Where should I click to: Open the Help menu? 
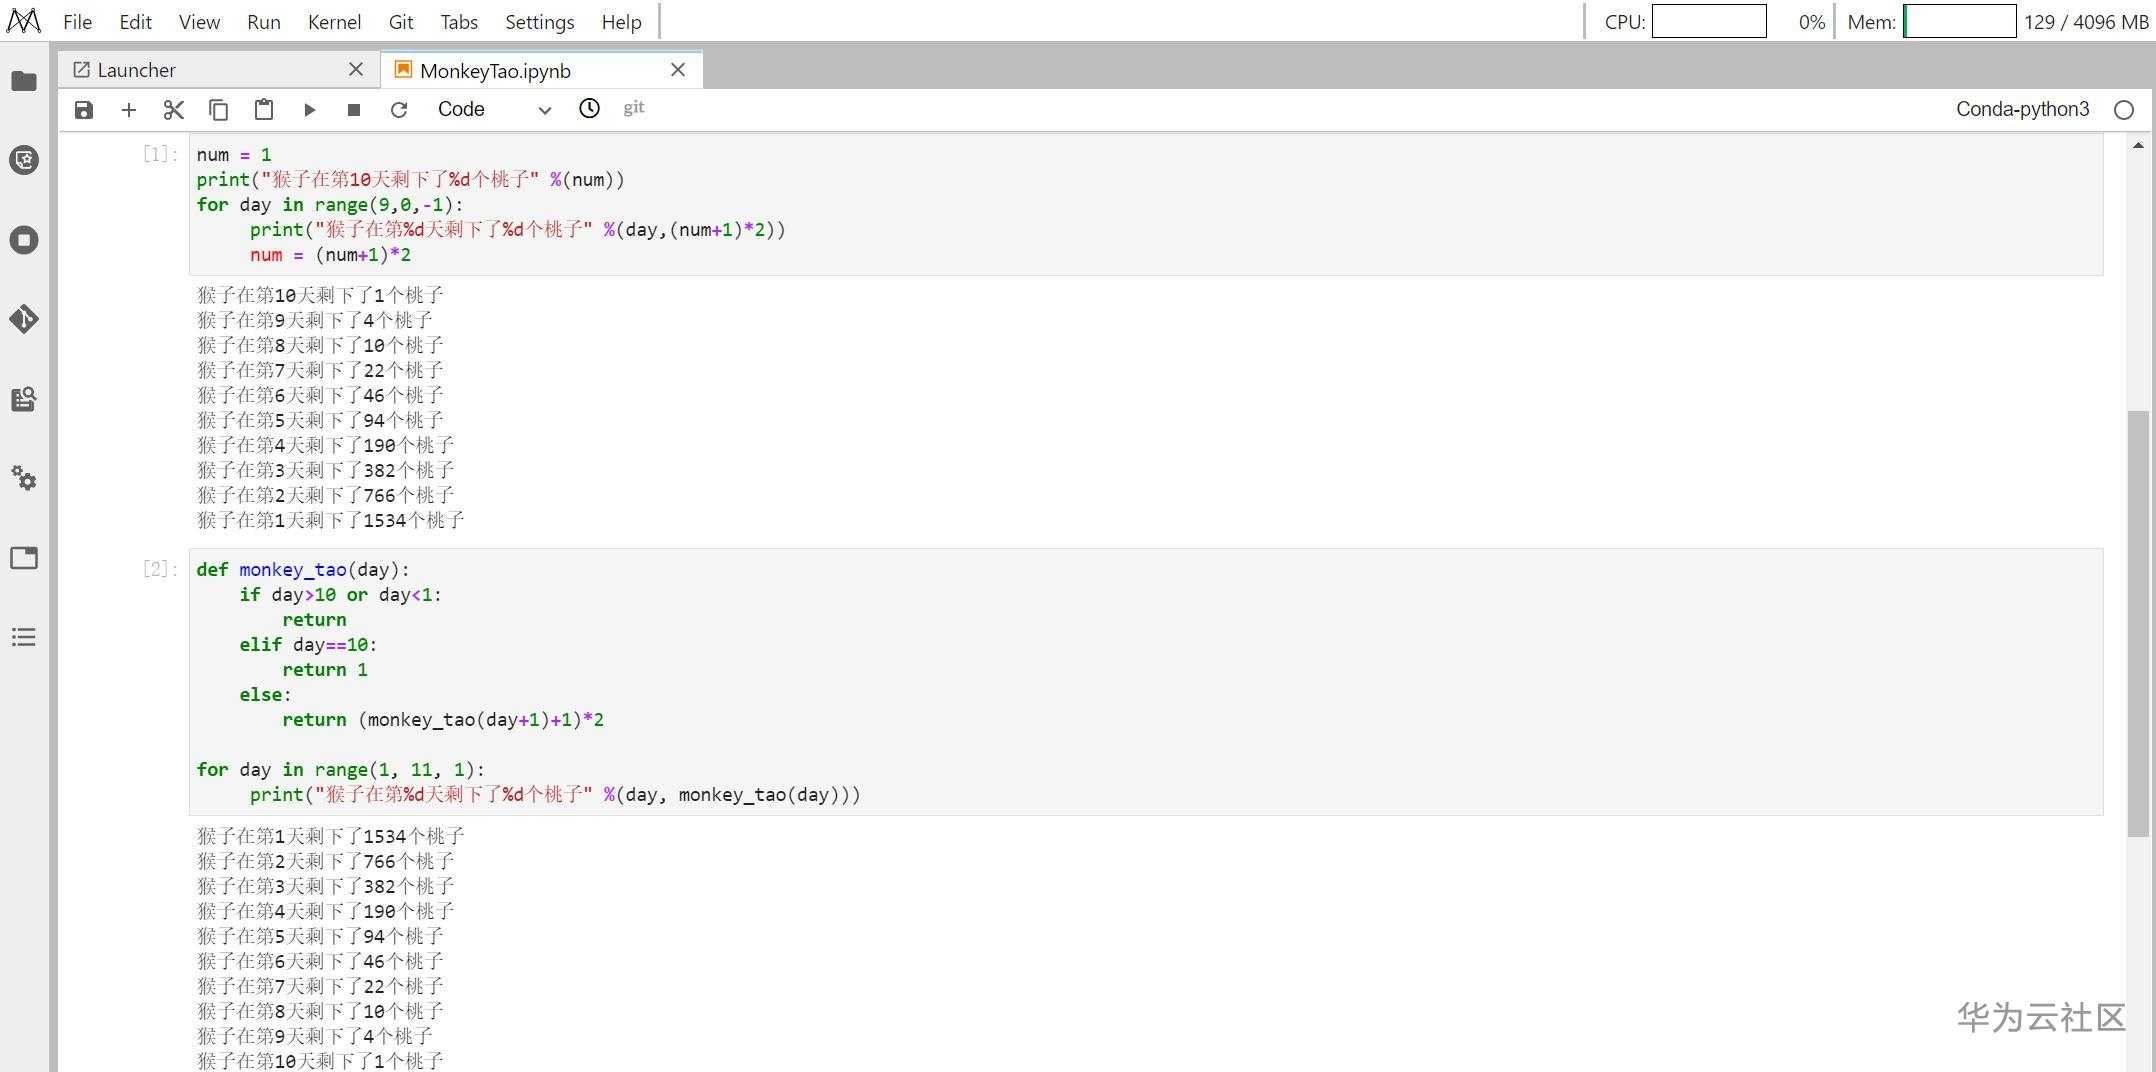[x=621, y=22]
